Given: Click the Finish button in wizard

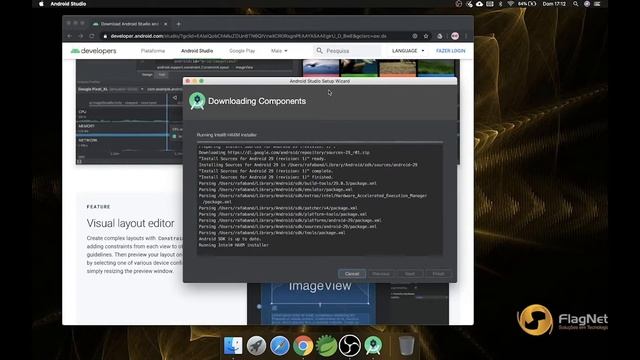Looking at the screenshot, I should [438, 273].
